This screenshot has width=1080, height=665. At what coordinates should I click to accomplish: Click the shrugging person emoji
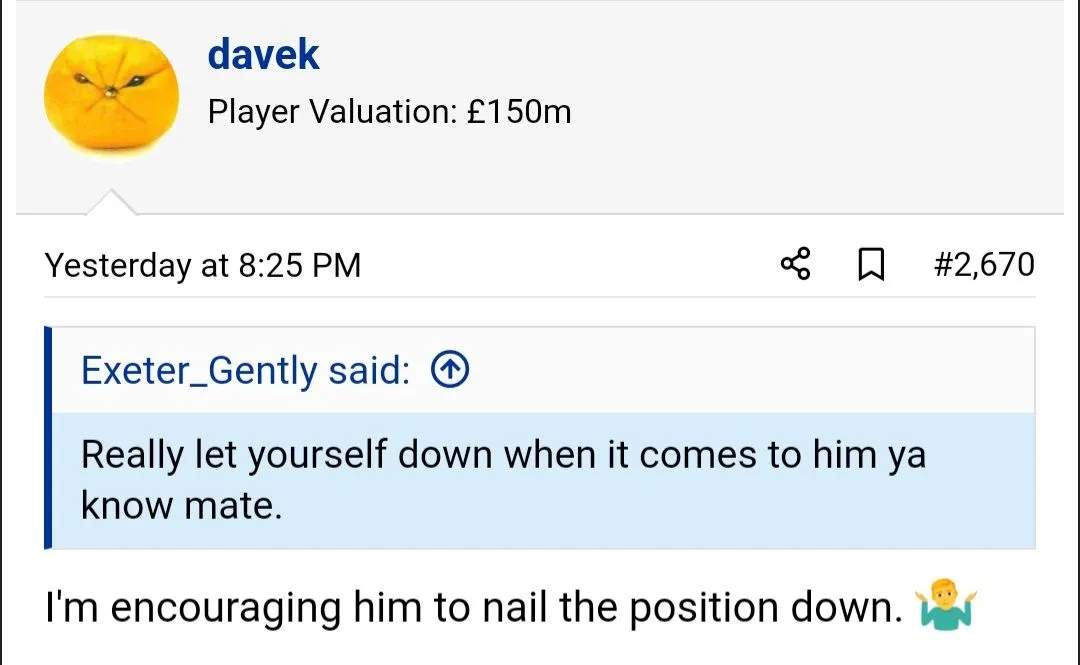[945, 607]
